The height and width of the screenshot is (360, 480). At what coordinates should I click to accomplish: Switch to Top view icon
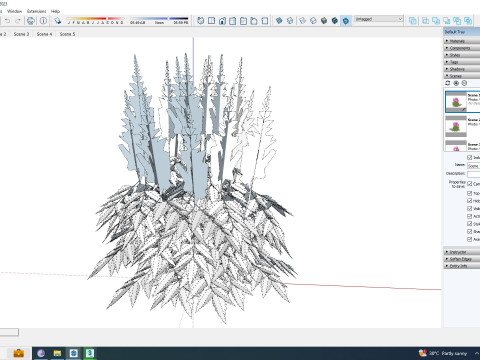click(x=211, y=21)
